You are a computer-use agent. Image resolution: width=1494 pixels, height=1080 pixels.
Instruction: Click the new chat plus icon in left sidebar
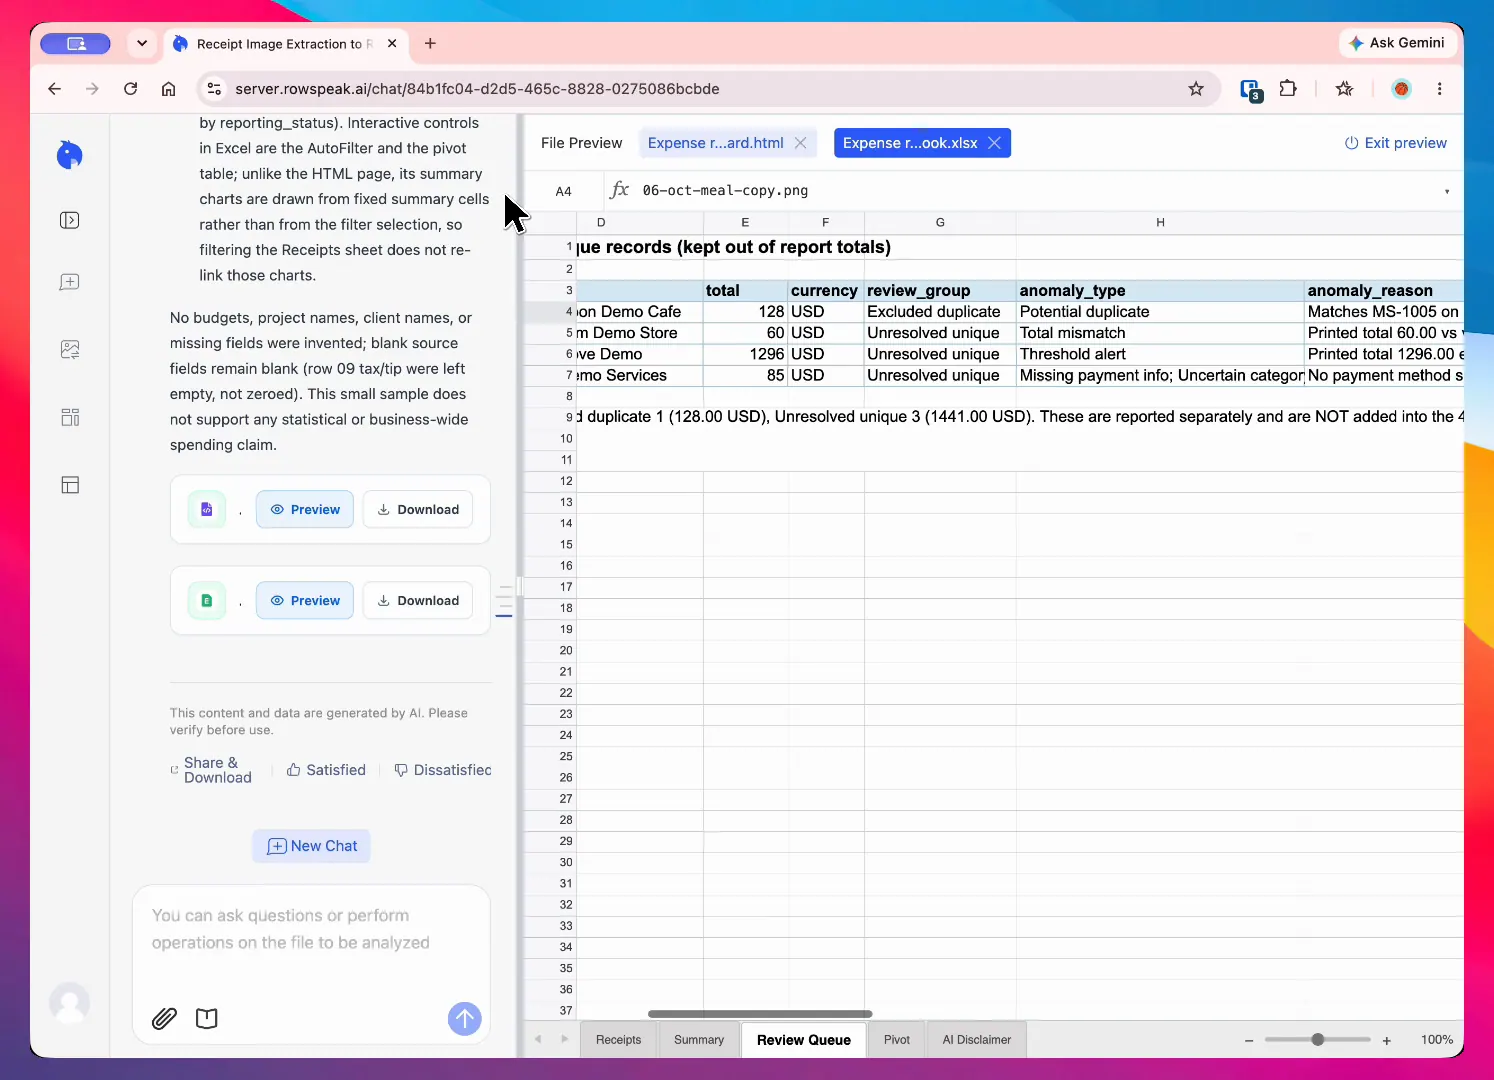[x=70, y=282]
